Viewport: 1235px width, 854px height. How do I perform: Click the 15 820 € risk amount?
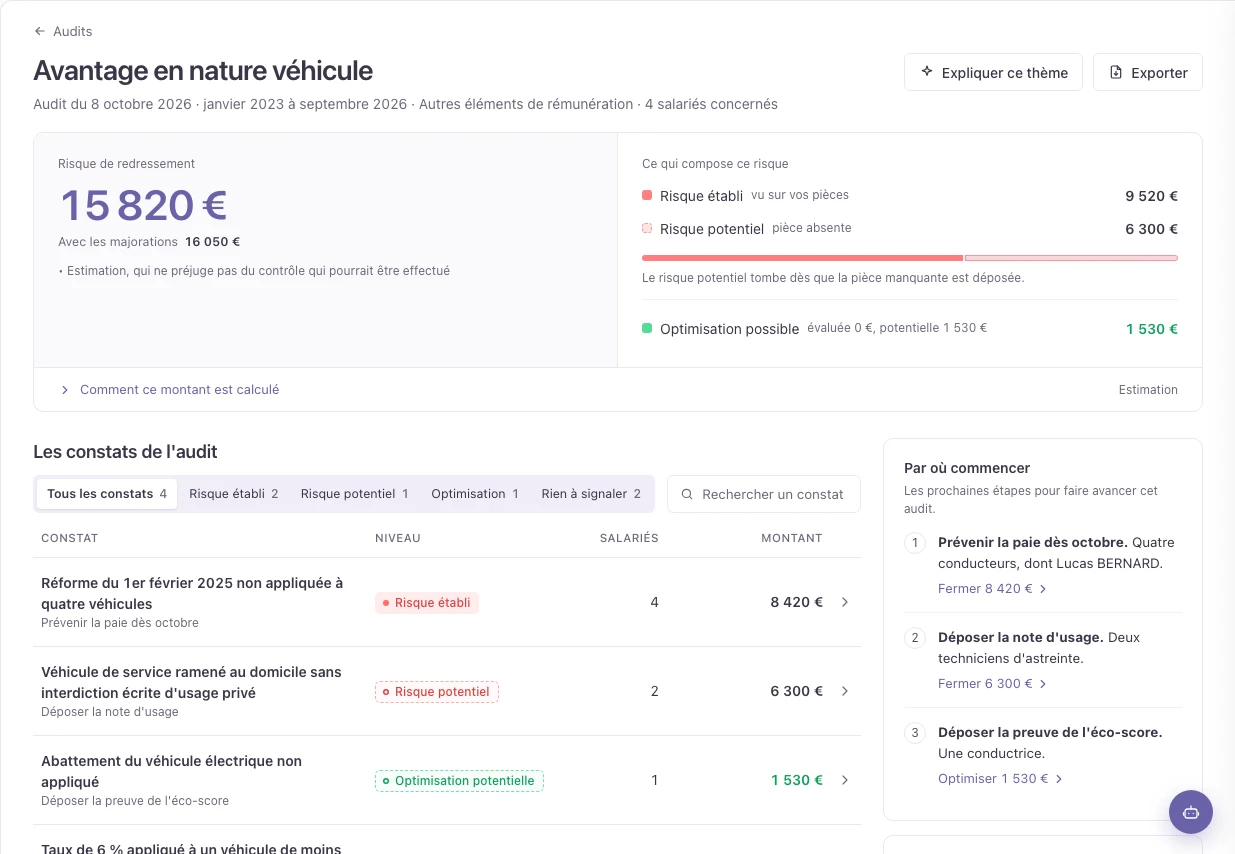144,205
